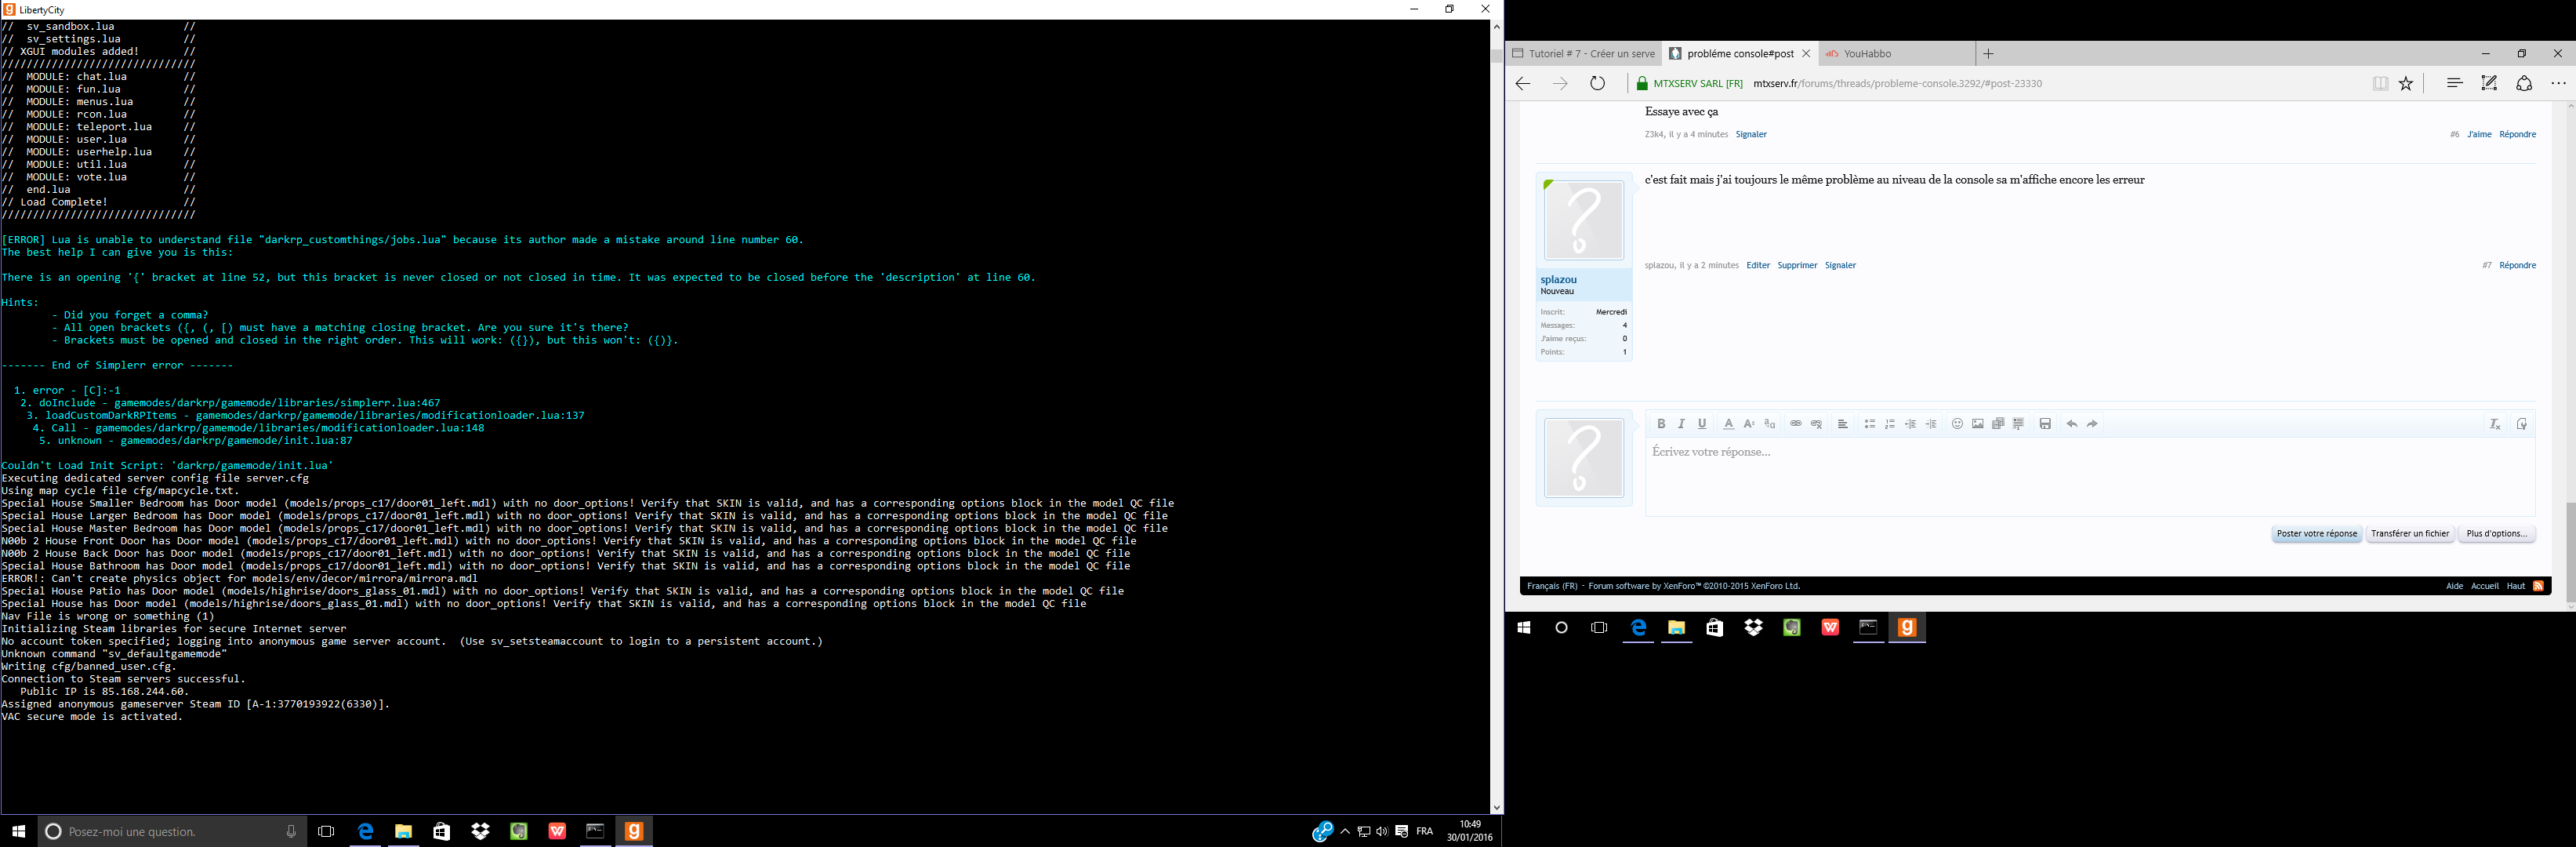Click the 'Transférer un fichier' button
Image resolution: width=2576 pixels, height=847 pixels.
click(2410, 534)
